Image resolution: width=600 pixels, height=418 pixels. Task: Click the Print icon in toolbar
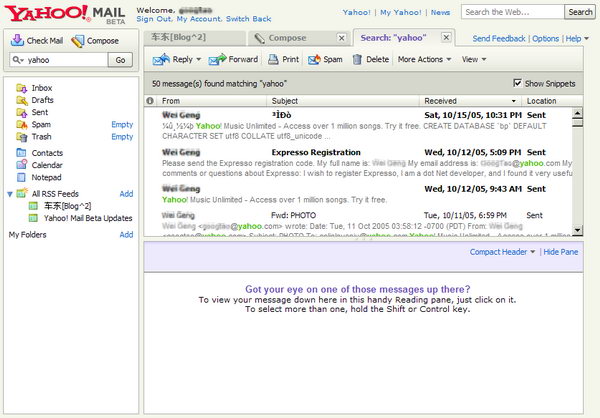pyautogui.click(x=272, y=59)
